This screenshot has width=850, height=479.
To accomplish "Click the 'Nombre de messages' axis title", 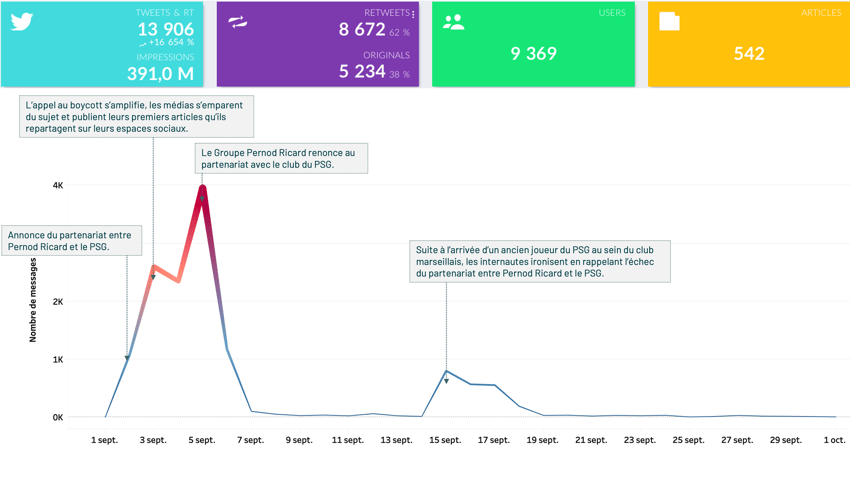I will click(x=33, y=300).
